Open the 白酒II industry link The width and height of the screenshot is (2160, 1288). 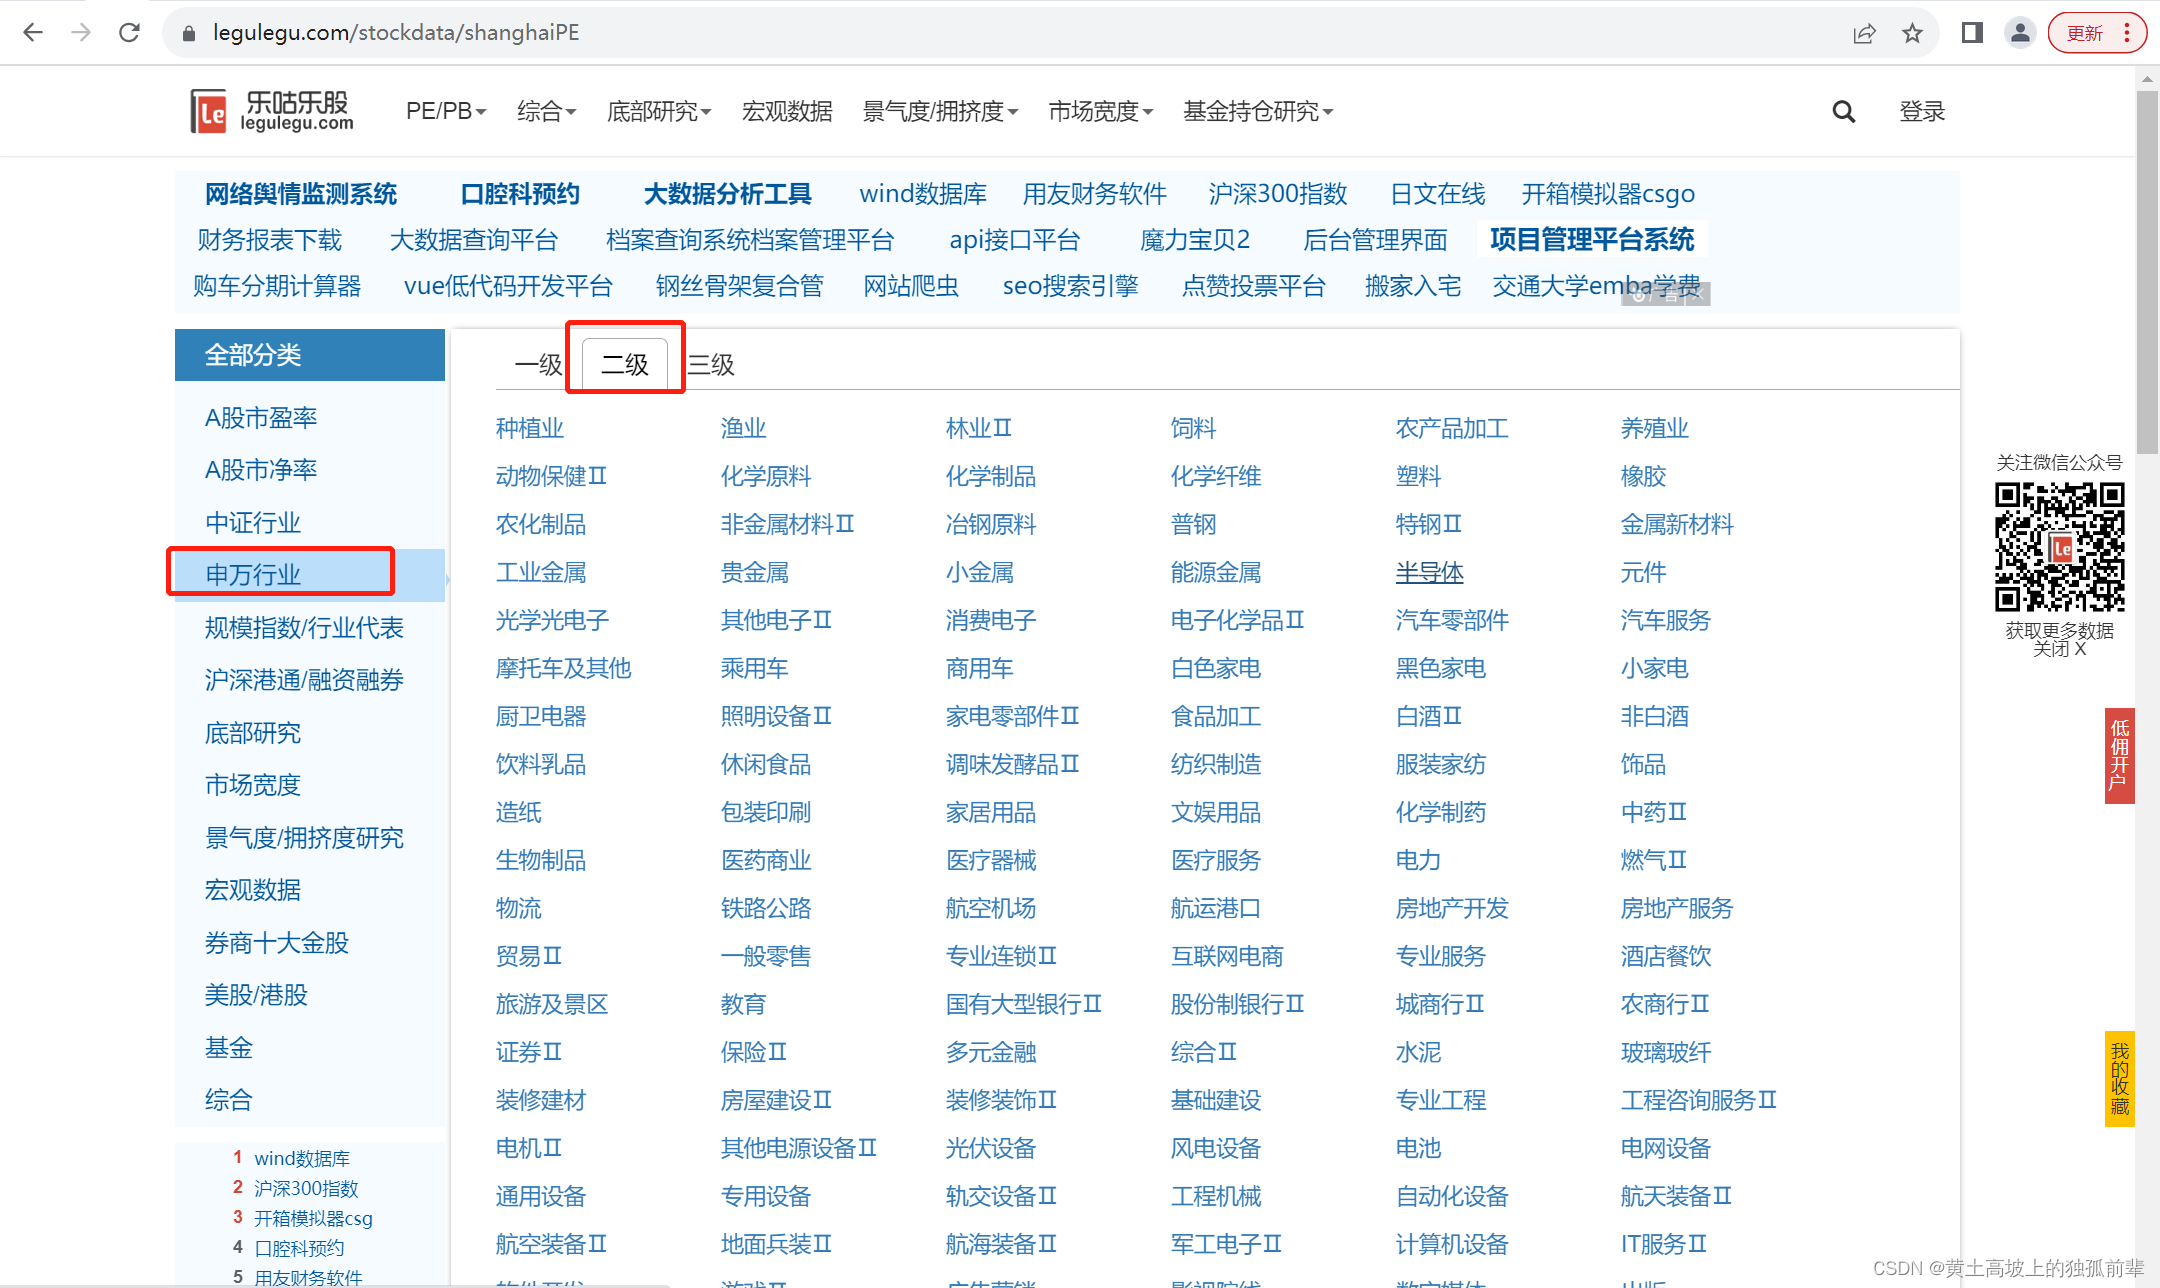coord(1428,716)
